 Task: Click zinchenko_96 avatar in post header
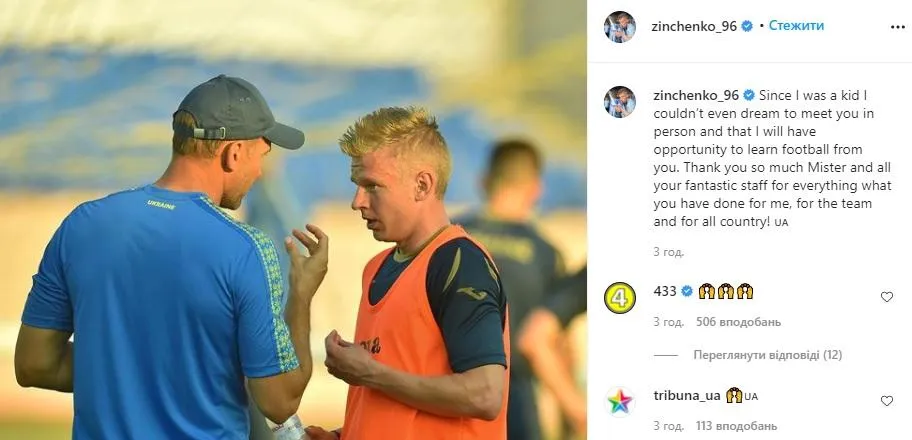[x=619, y=27]
